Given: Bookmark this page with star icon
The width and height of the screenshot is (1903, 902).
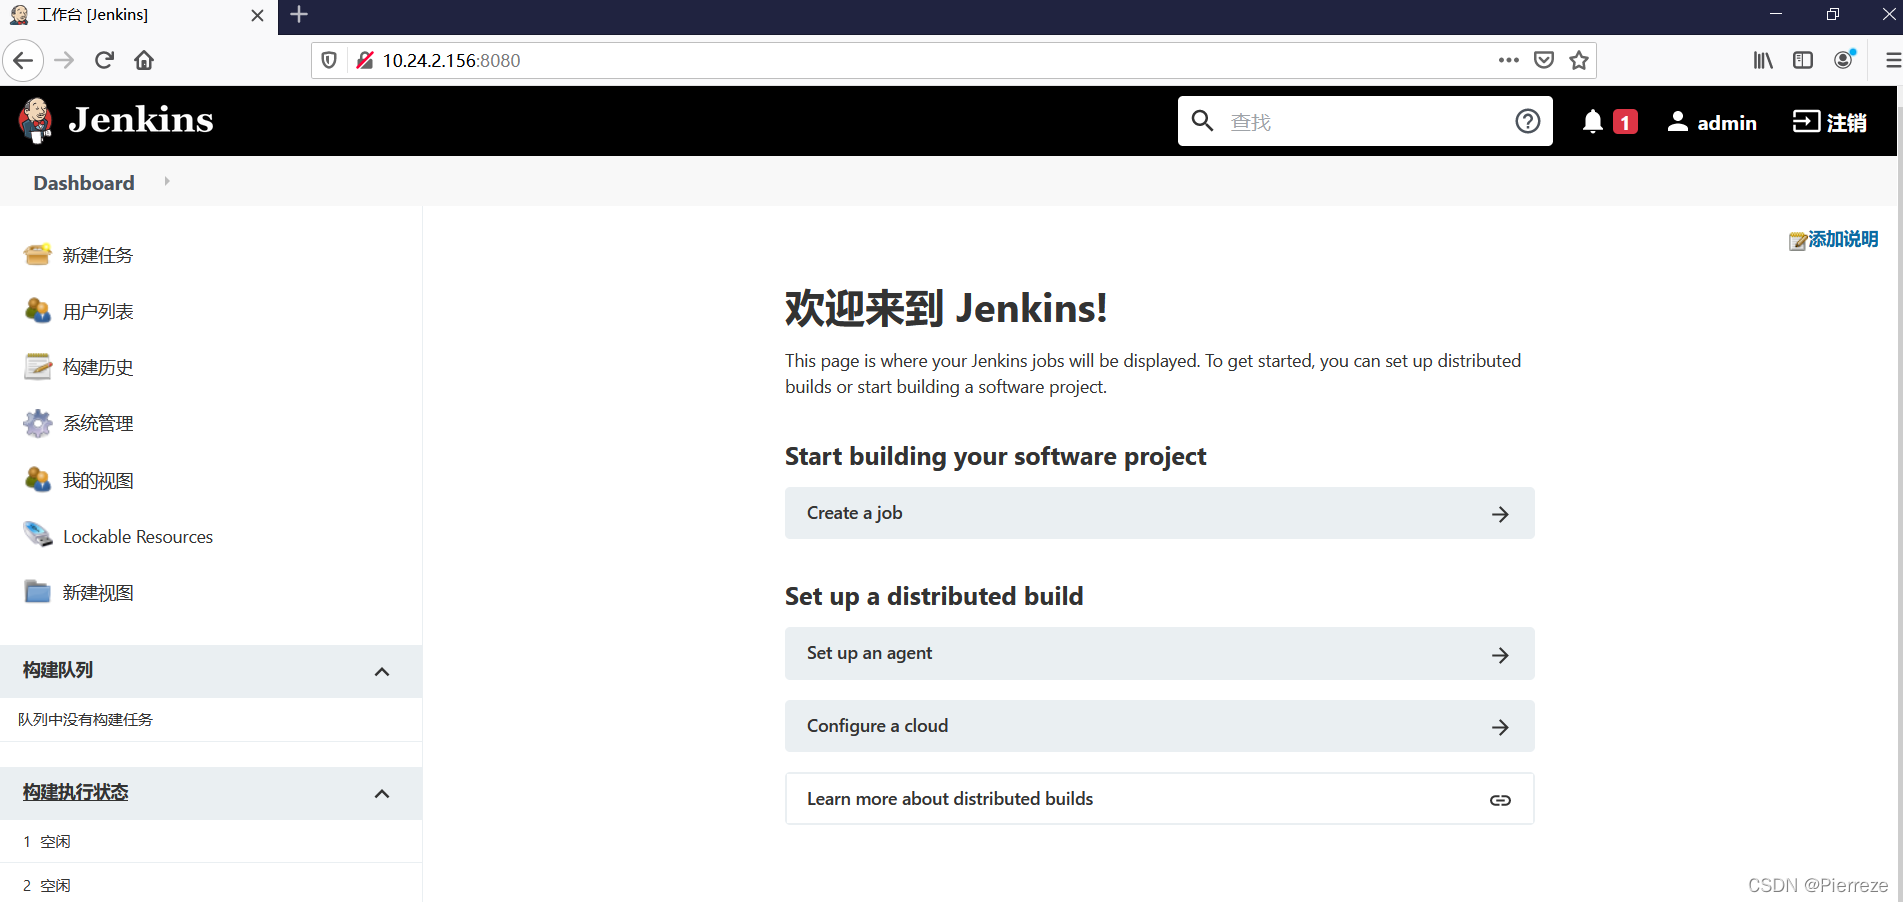Looking at the screenshot, I should point(1579,60).
